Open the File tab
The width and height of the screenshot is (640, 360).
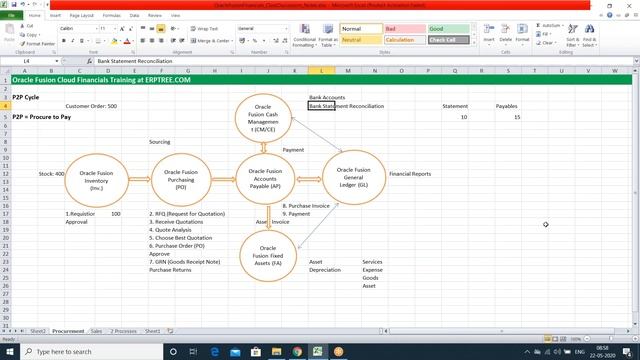(x=11, y=16)
